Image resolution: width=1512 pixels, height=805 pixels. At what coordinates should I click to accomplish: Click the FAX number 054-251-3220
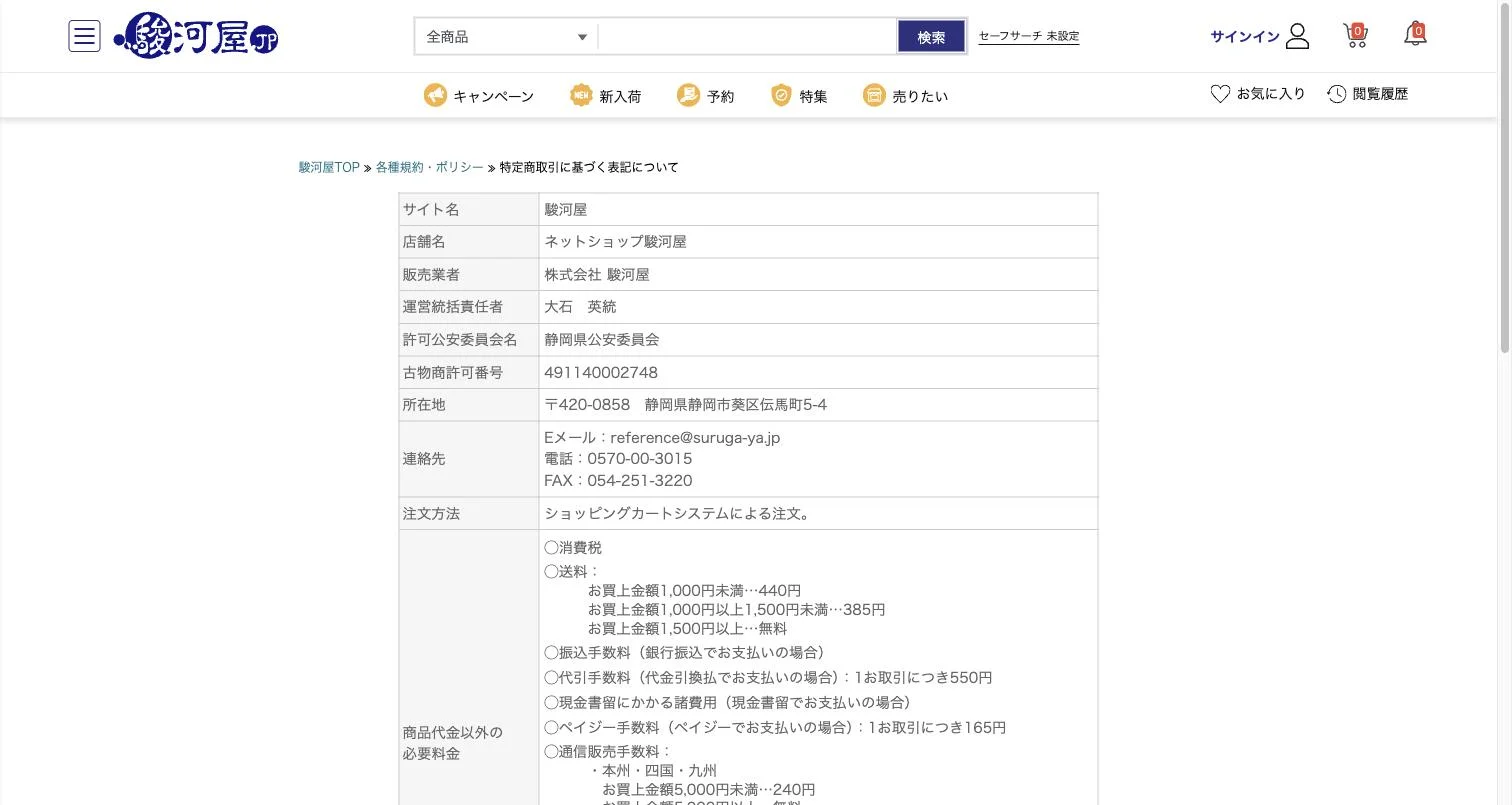tap(640, 480)
